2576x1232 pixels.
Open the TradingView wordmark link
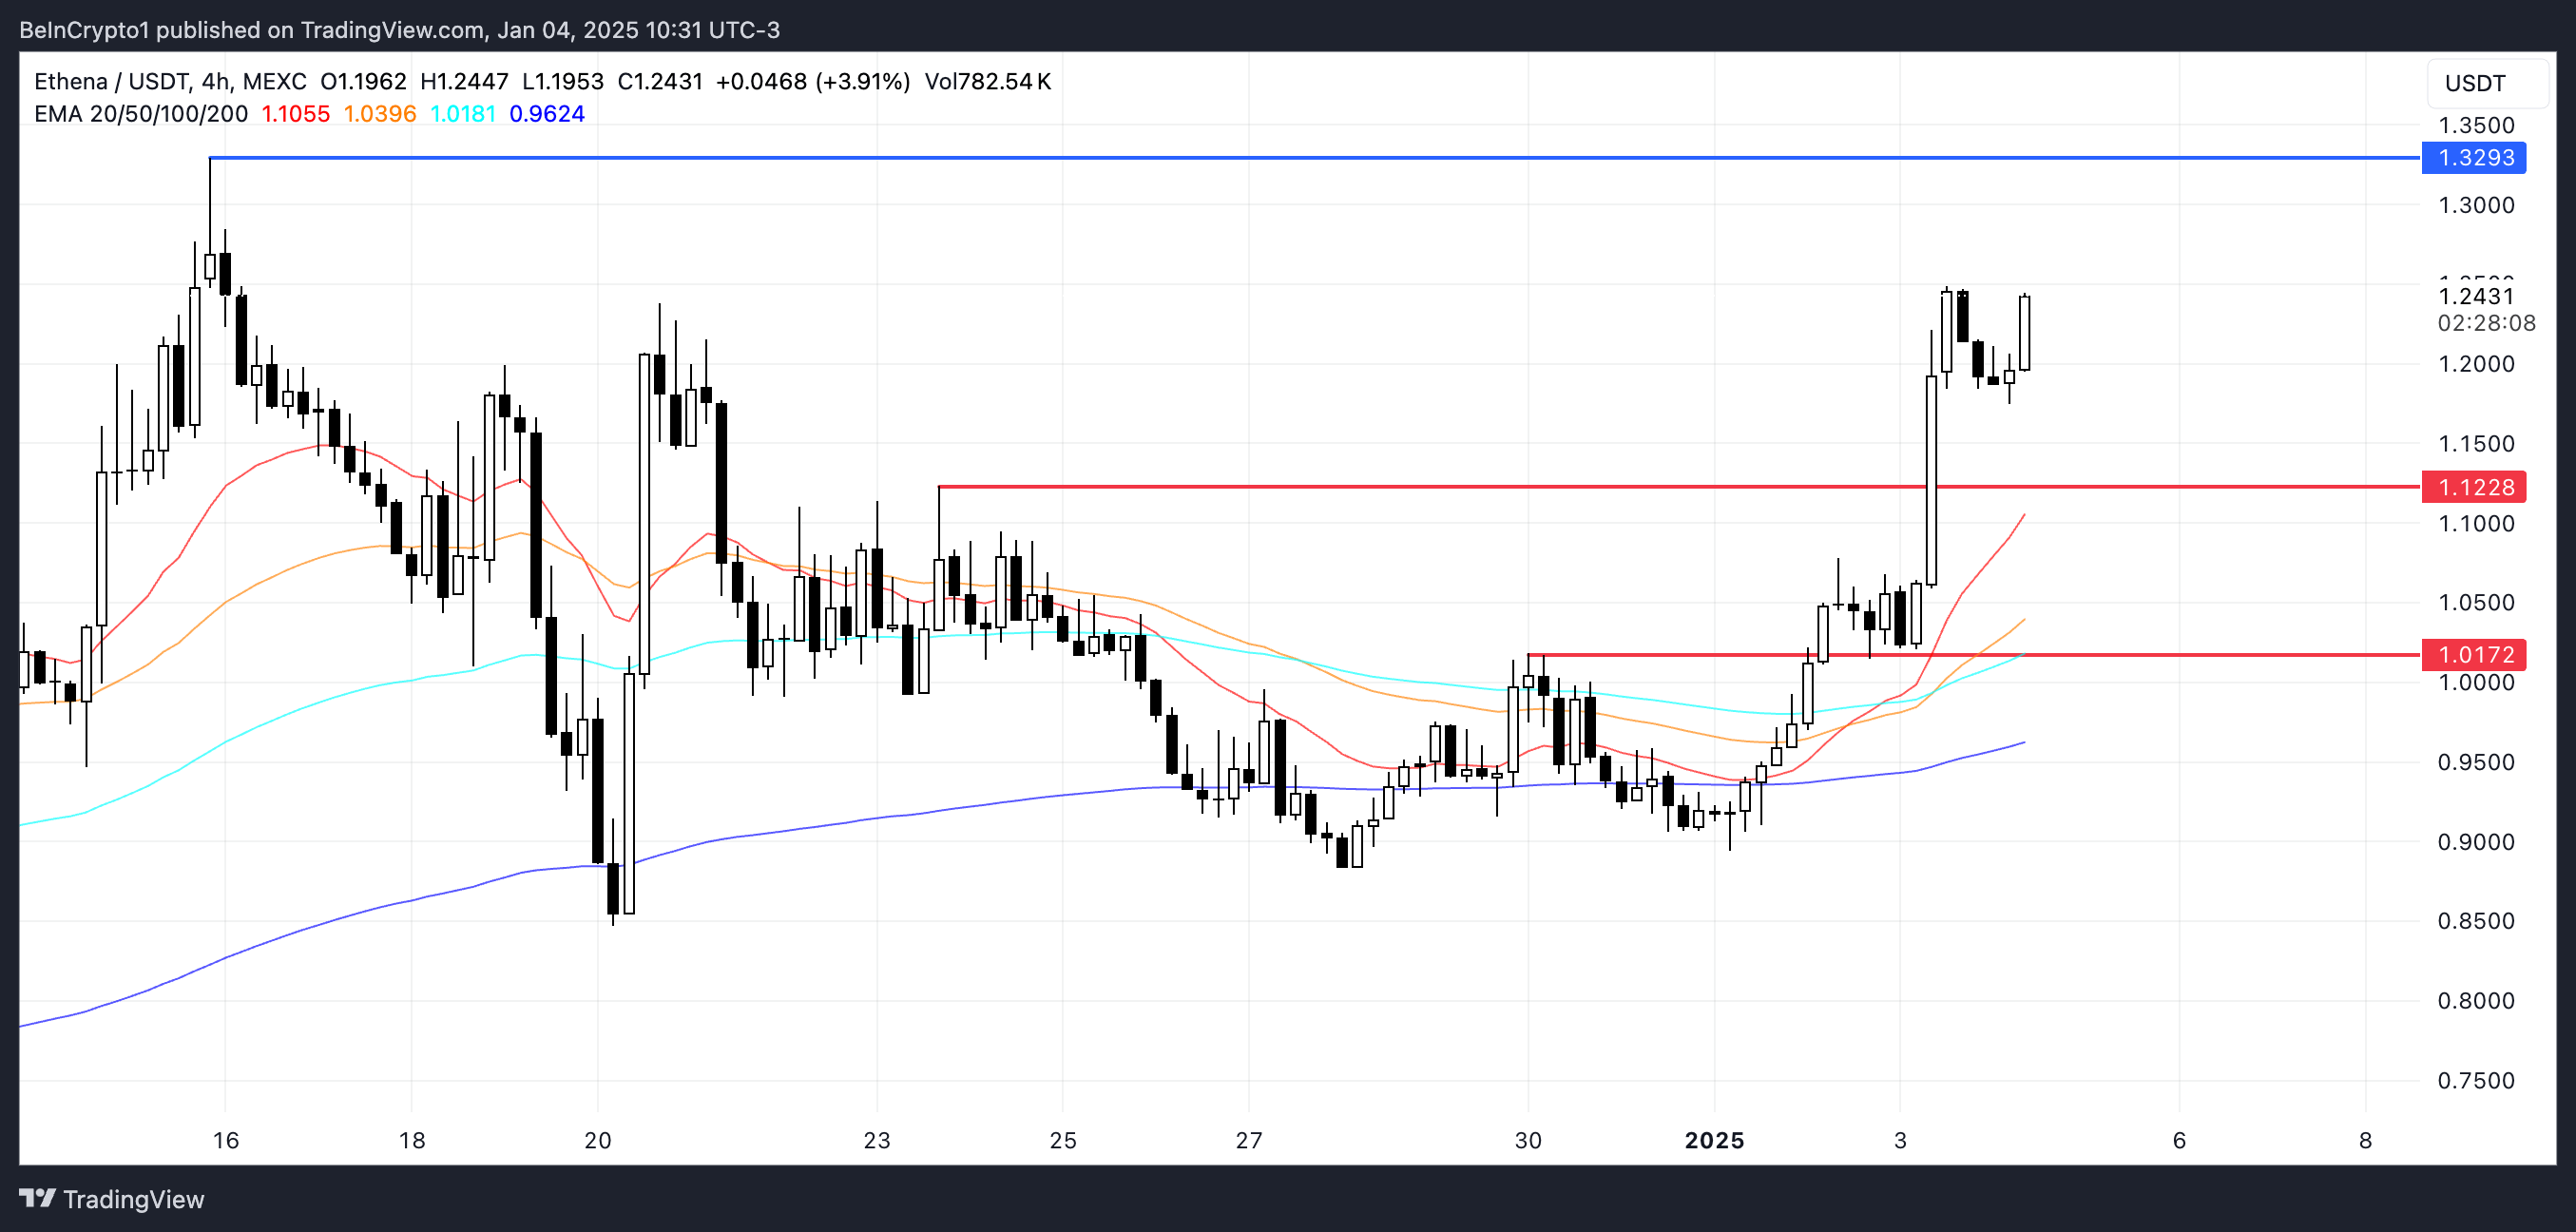133,1199
